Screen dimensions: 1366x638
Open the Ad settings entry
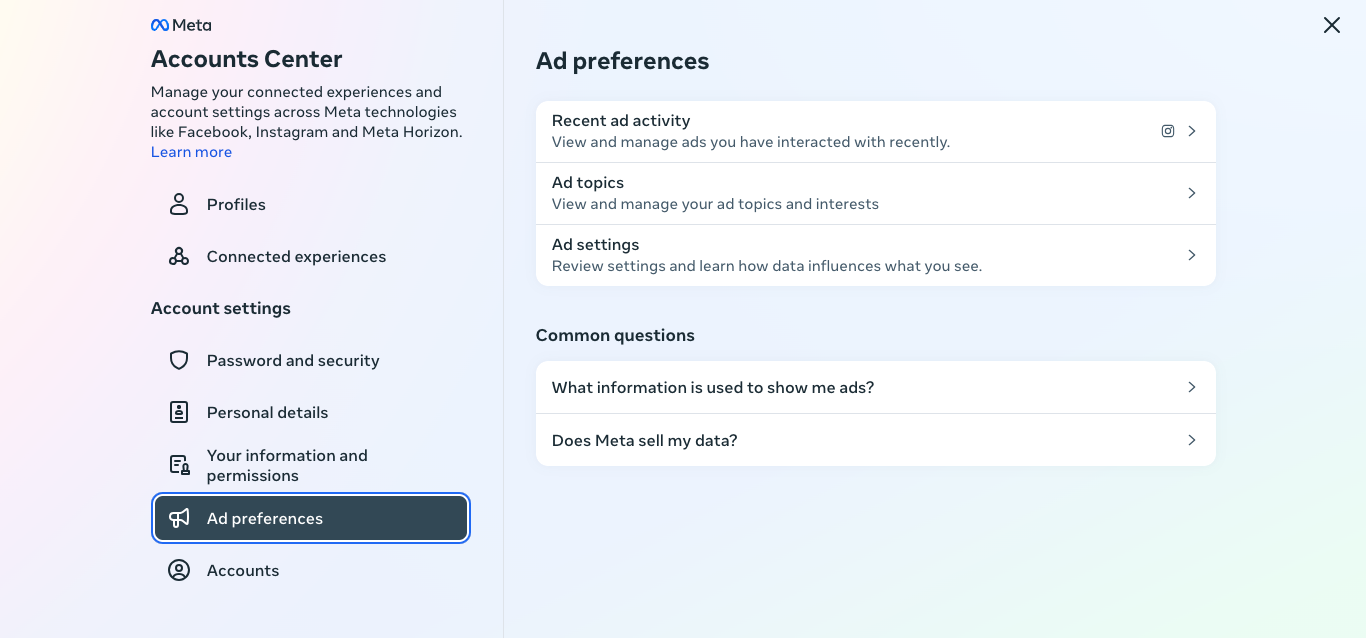tap(875, 254)
